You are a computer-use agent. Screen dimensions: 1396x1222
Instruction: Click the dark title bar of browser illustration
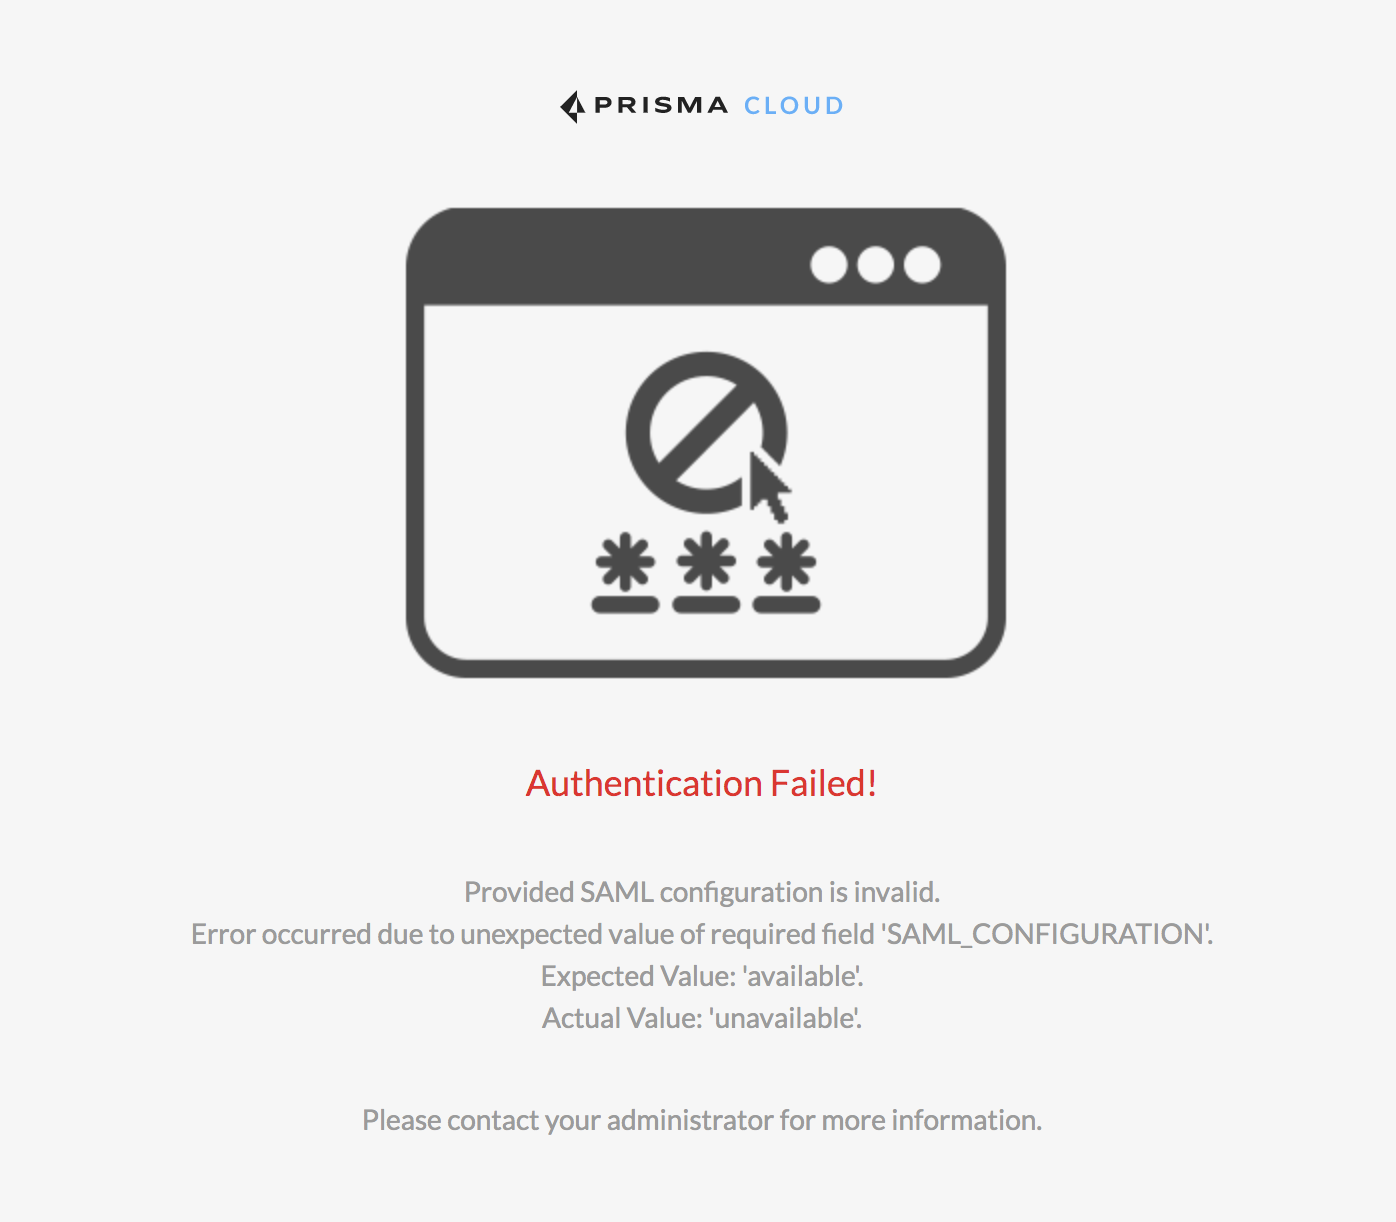706,257
